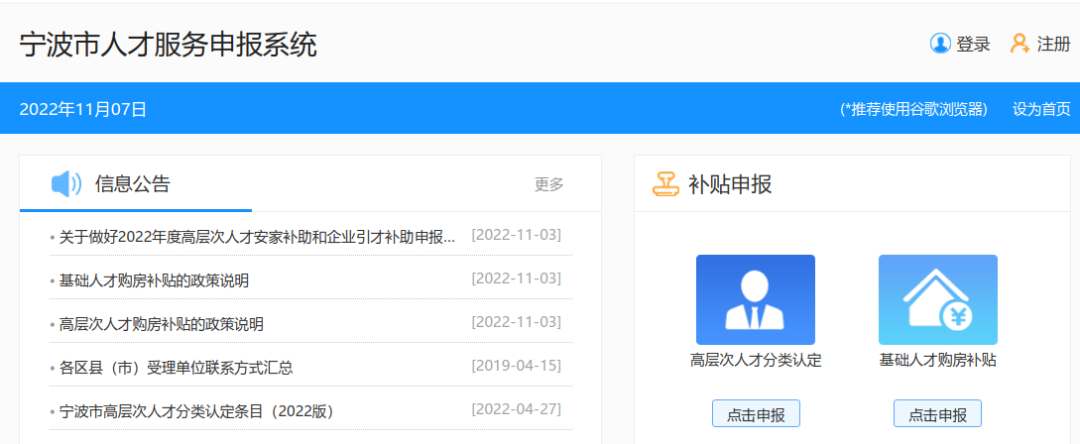Click the [2022-04-27] date entry
Screen dimensions: 1080x444
tap(516, 410)
